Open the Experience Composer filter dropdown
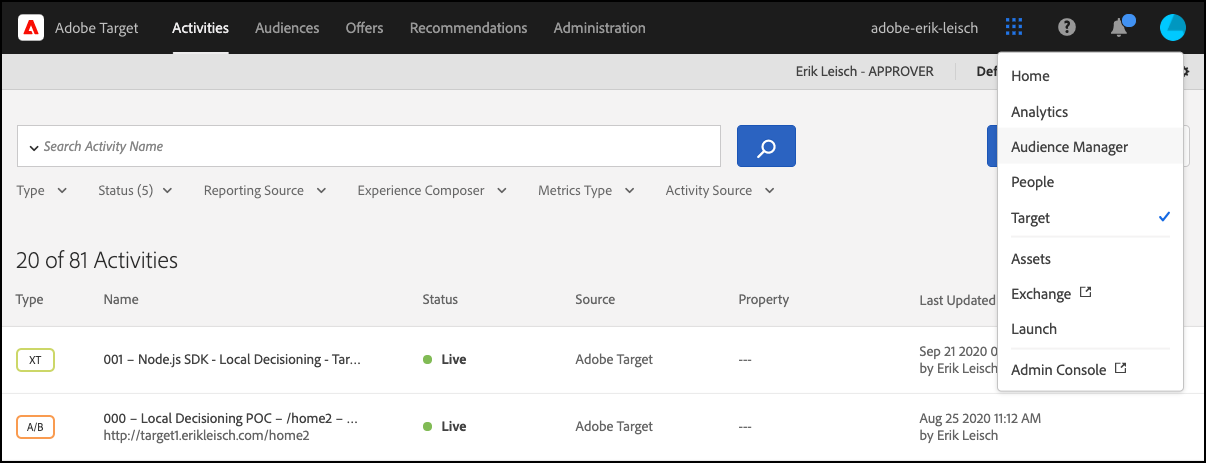Screen dimensions: 1206x463 point(432,191)
